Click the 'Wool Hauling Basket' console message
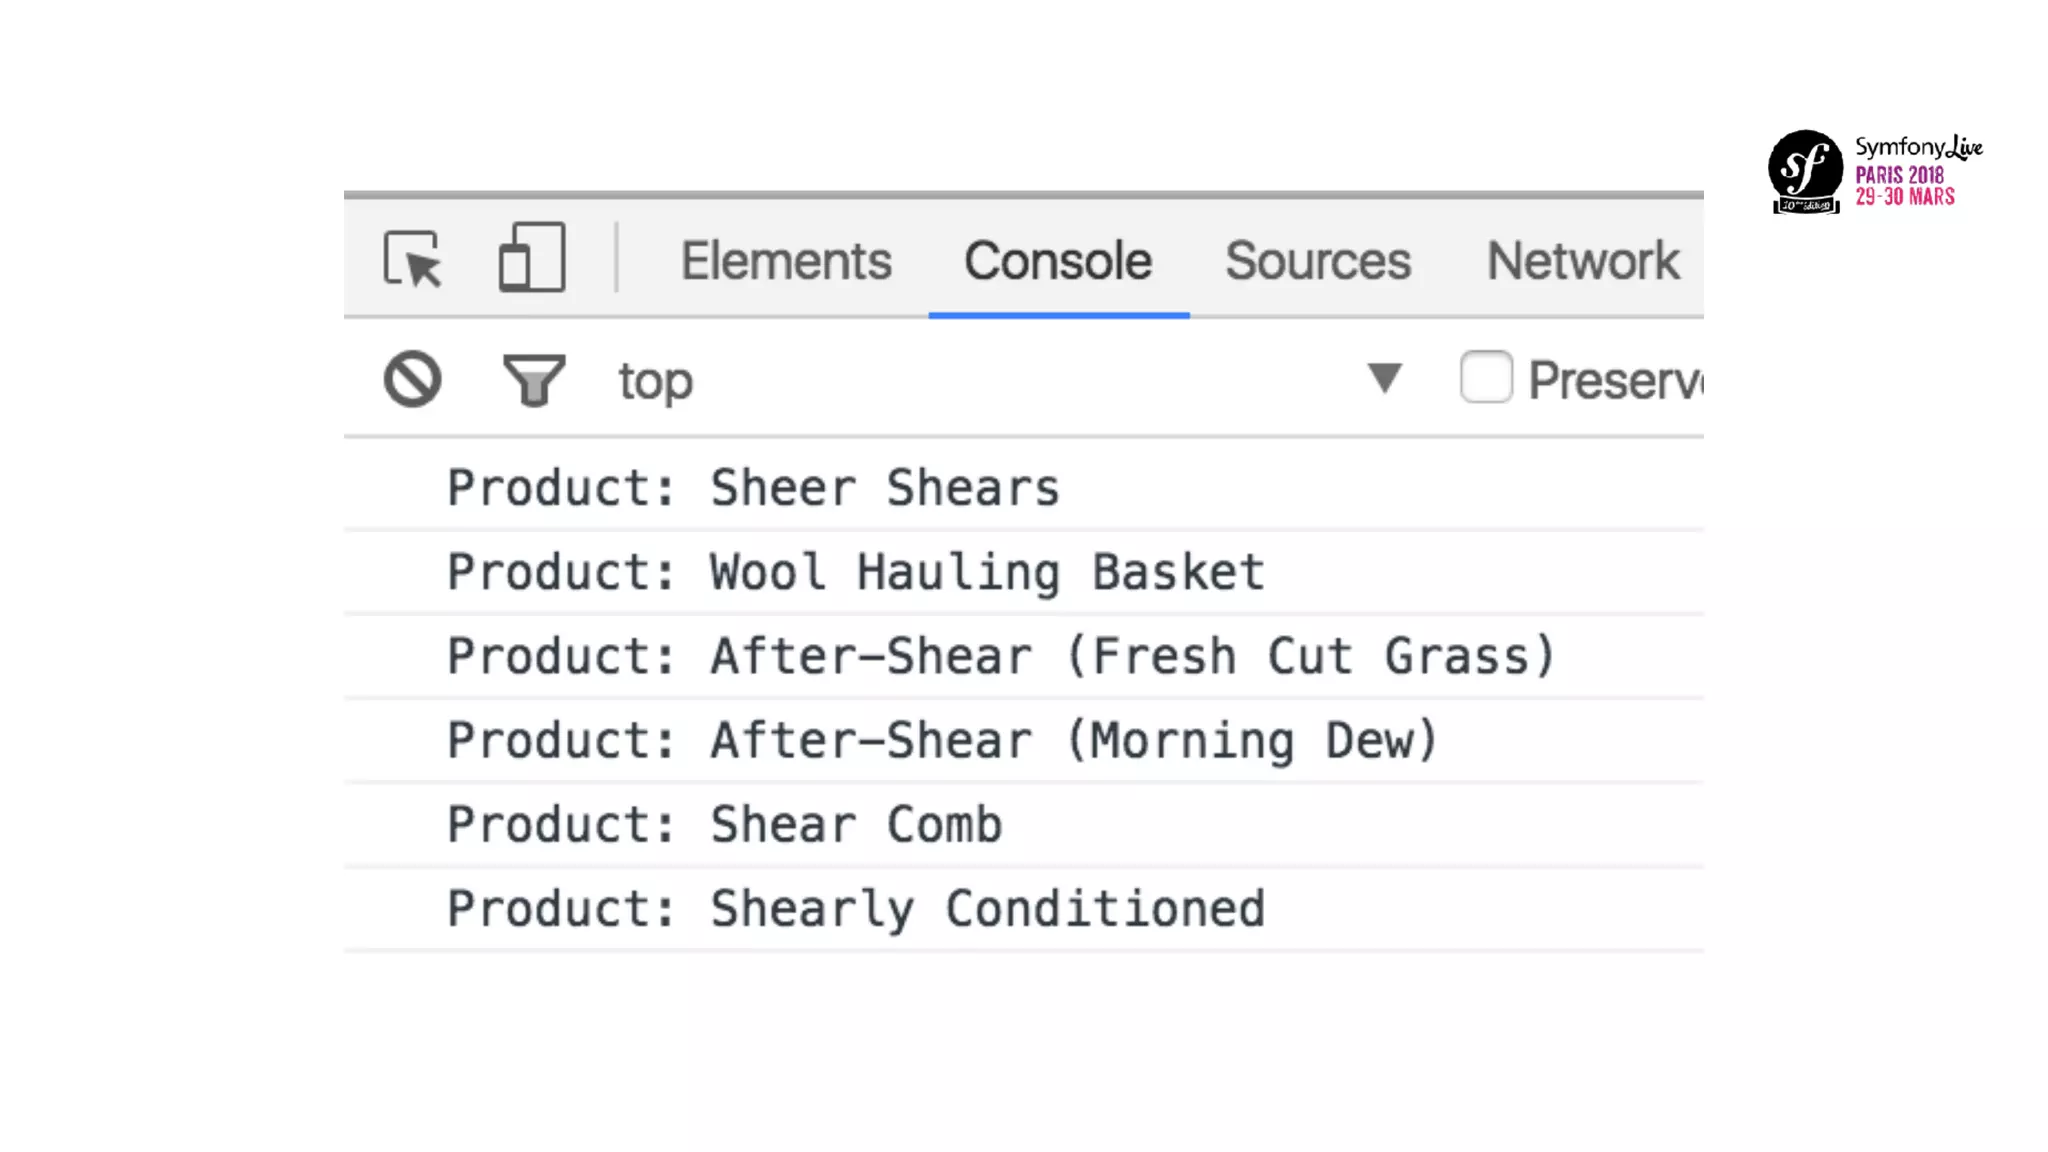The width and height of the screenshot is (2048, 1152). (x=856, y=572)
